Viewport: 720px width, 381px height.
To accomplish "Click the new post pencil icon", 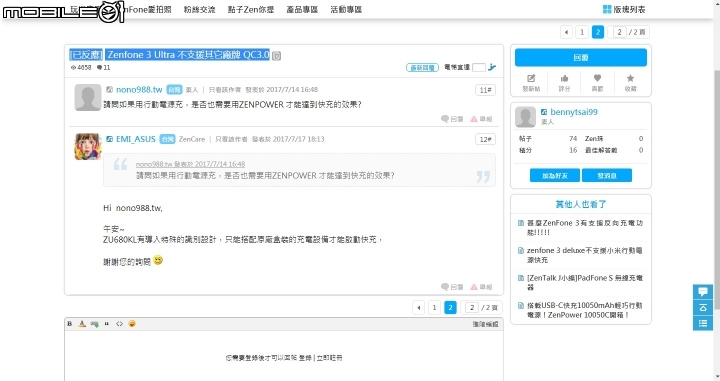I will (x=531, y=78).
